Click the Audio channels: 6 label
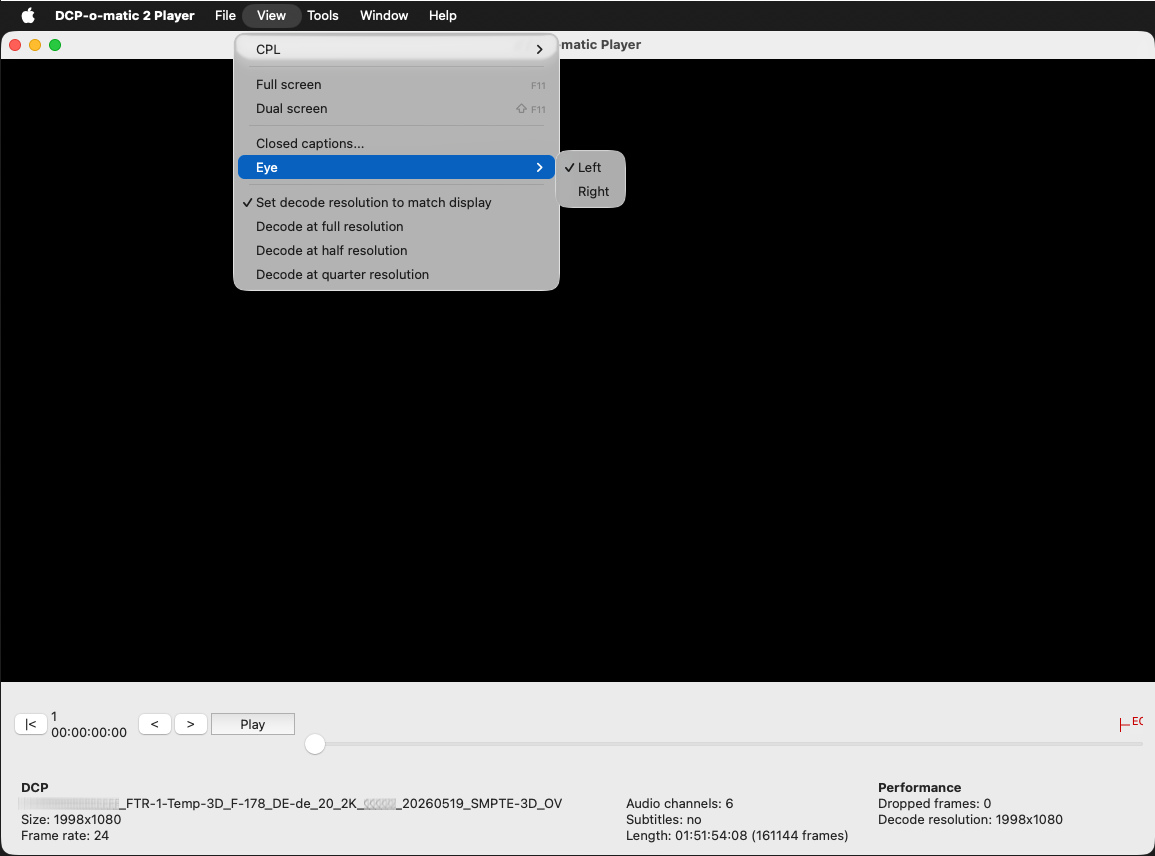This screenshot has width=1155, height=856. 680,803
